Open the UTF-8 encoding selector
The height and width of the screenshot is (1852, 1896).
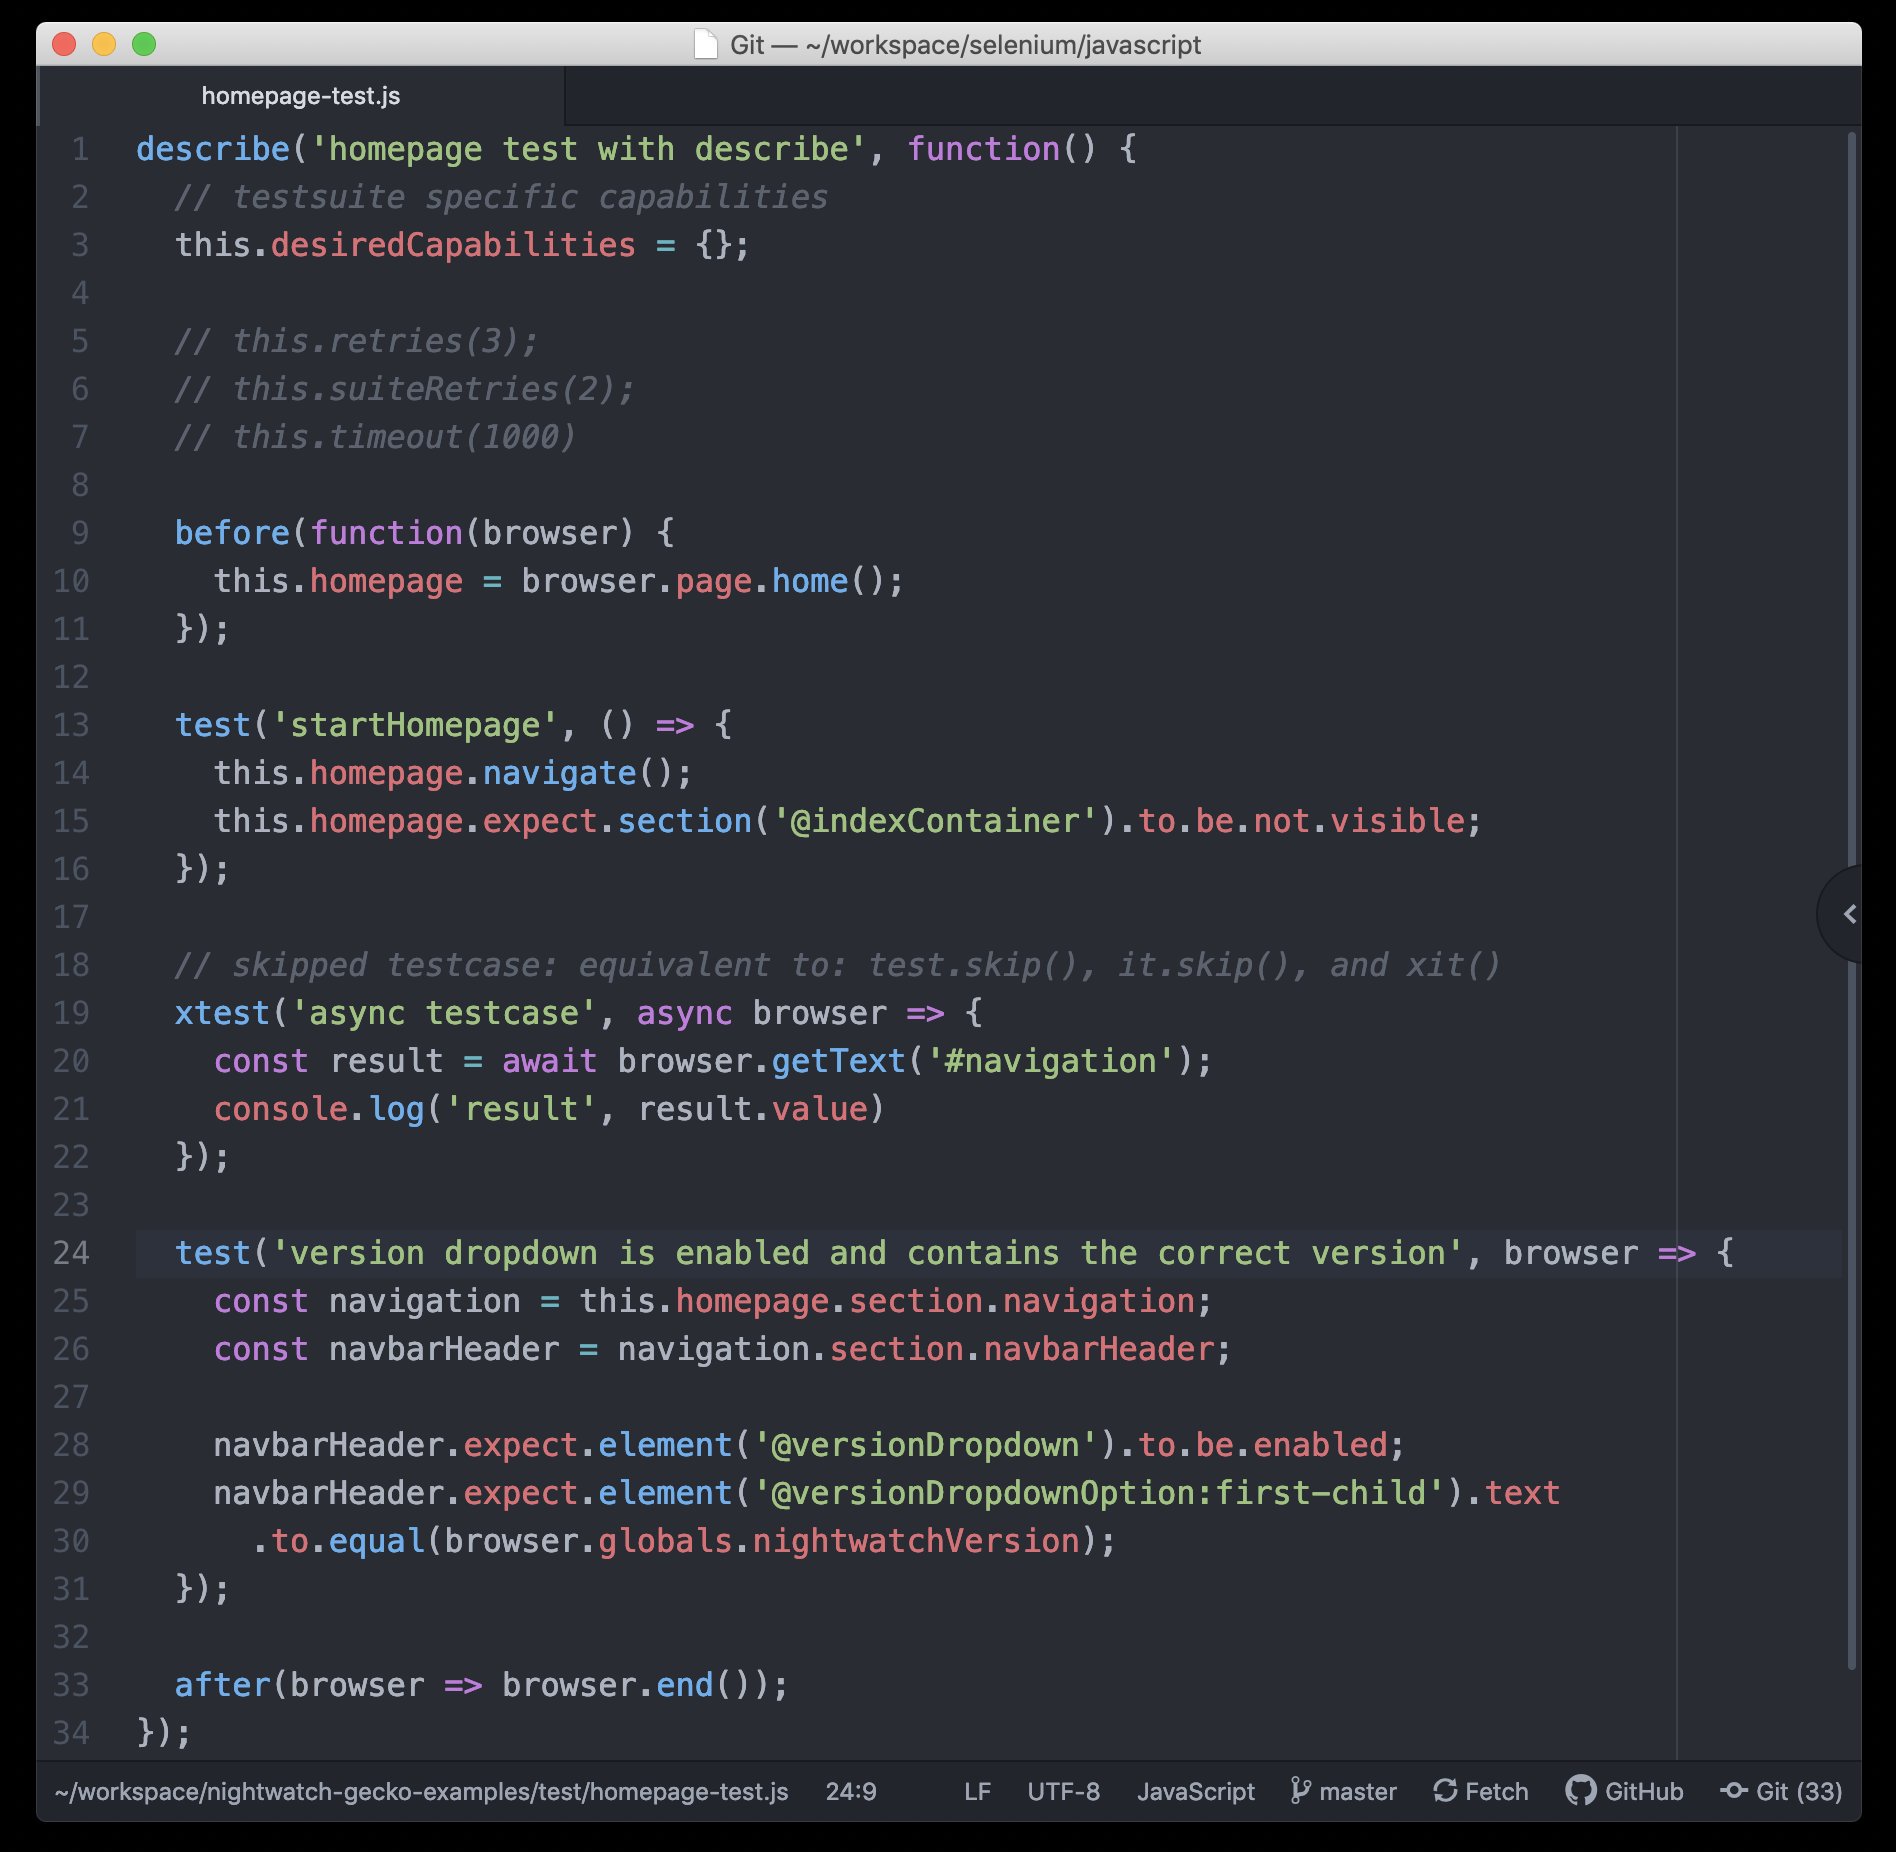coord(1063,1791)
